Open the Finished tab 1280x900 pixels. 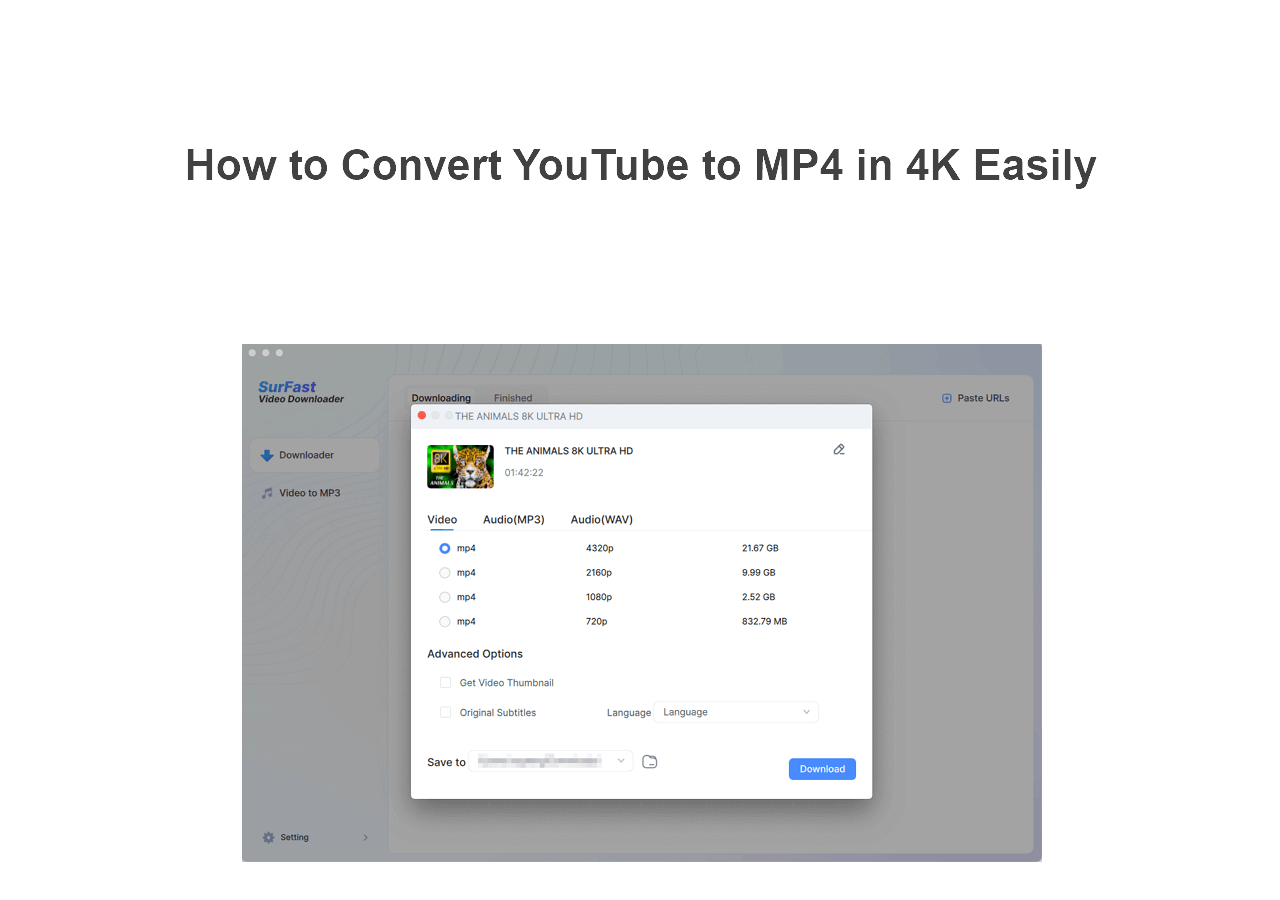click(513, 398)
